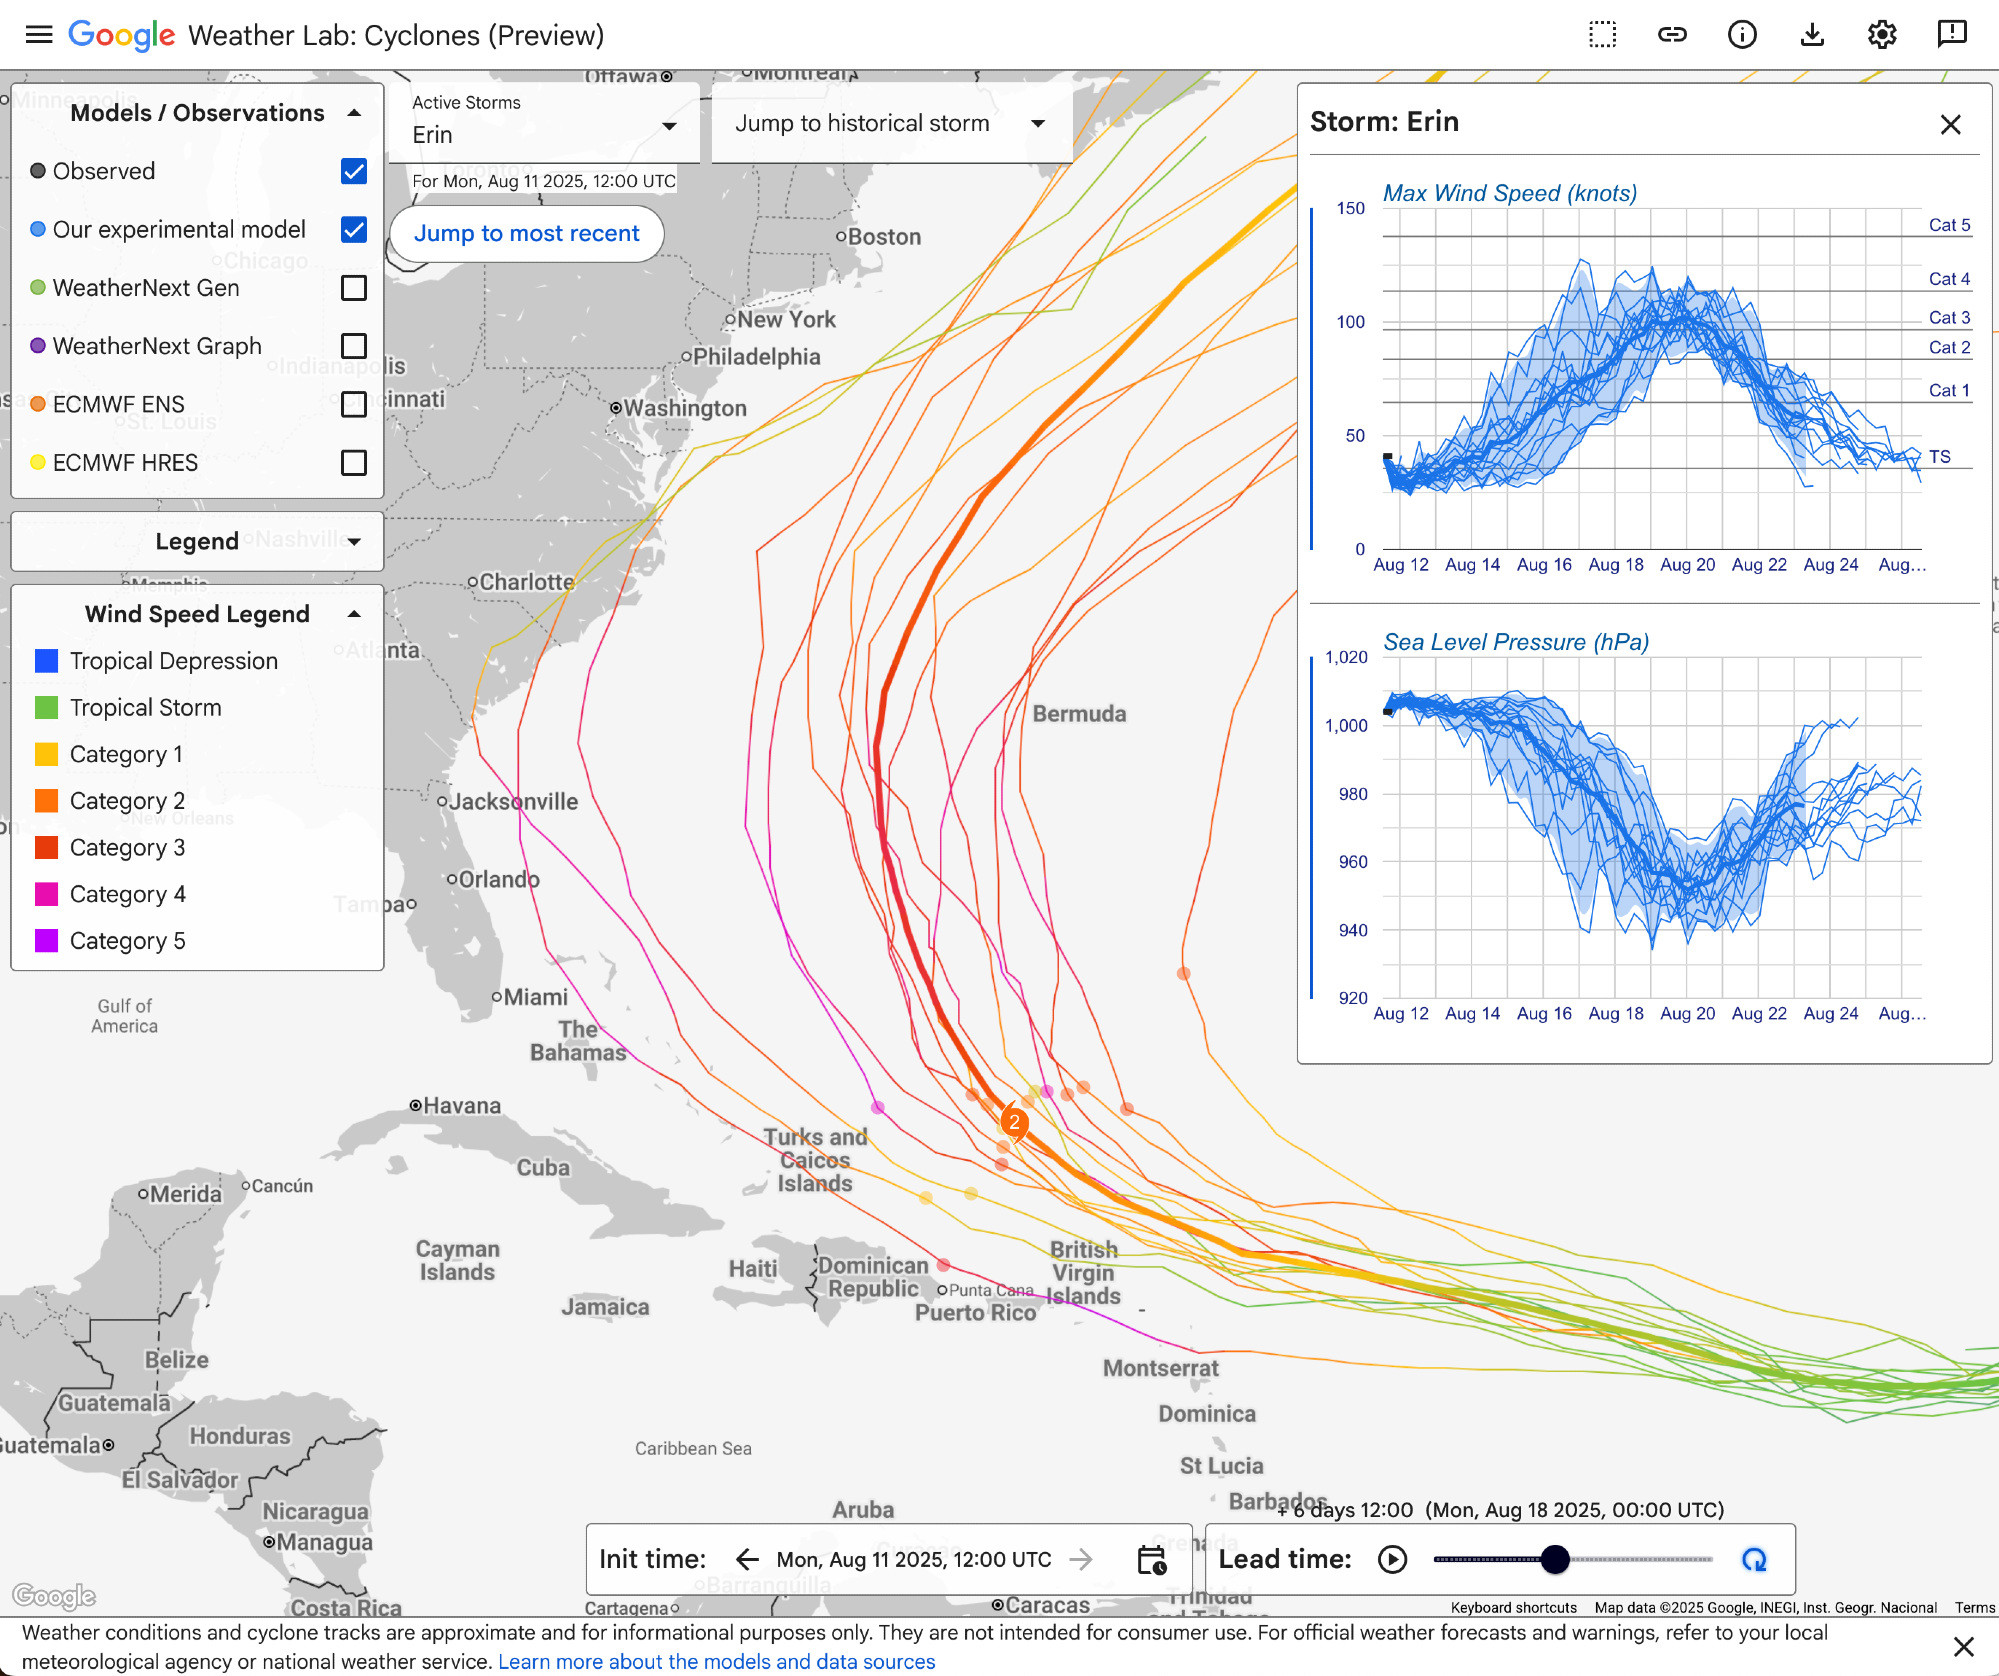Image resolution: width=1999 pixels, height=1676 pixels.
Task: Click the Tropical Depression blue swatch
Action: [x=46, y=661]
